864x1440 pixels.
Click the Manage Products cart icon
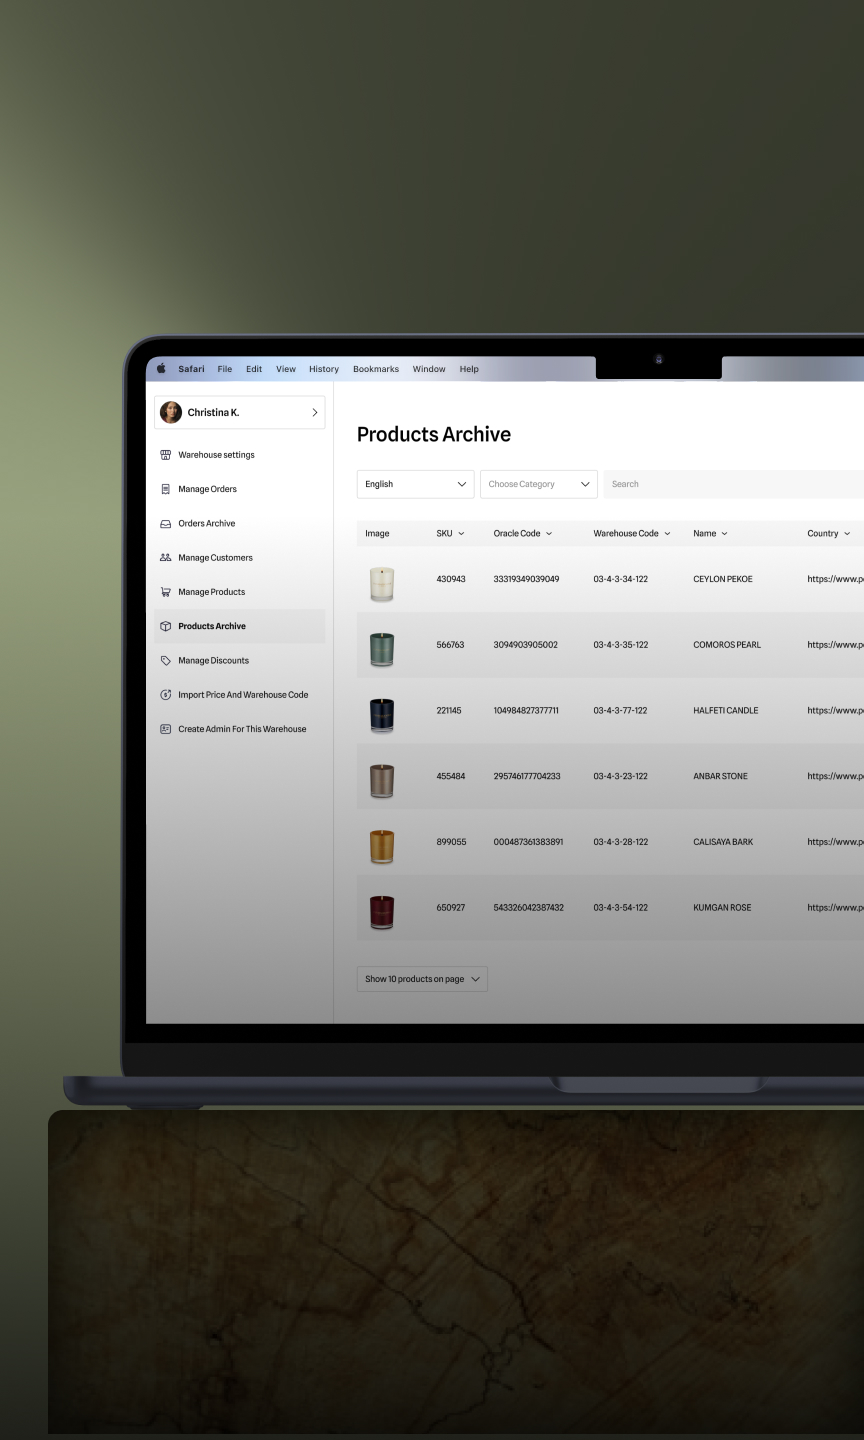coord(166,592)
